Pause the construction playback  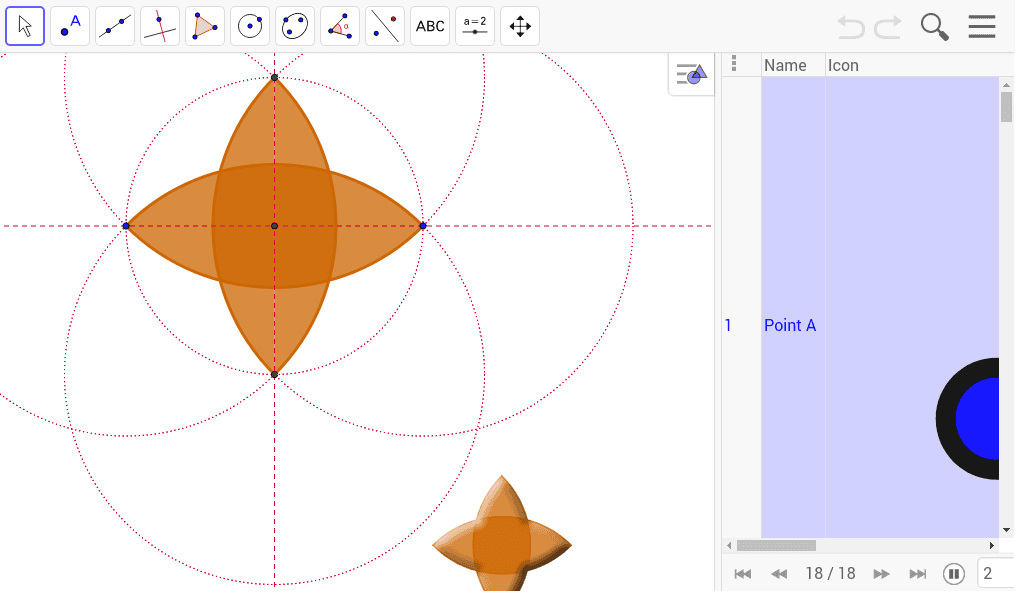[954, 574]
